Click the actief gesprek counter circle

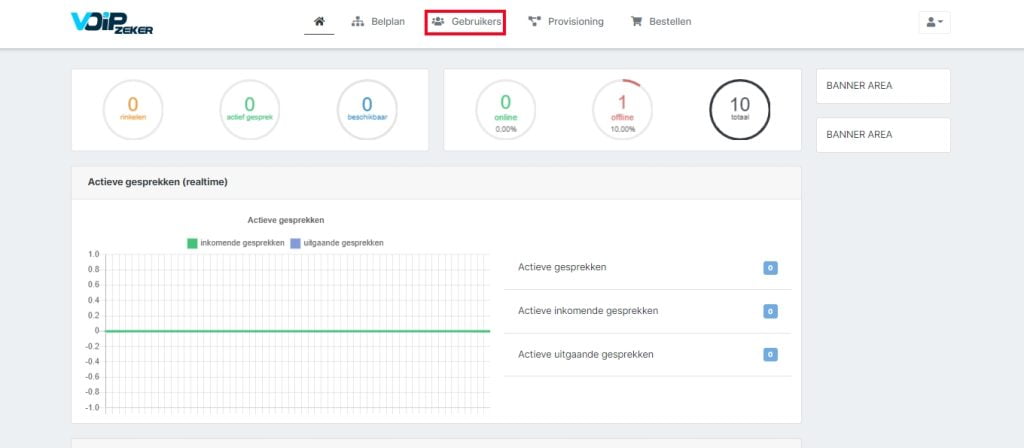click(249, 110)
